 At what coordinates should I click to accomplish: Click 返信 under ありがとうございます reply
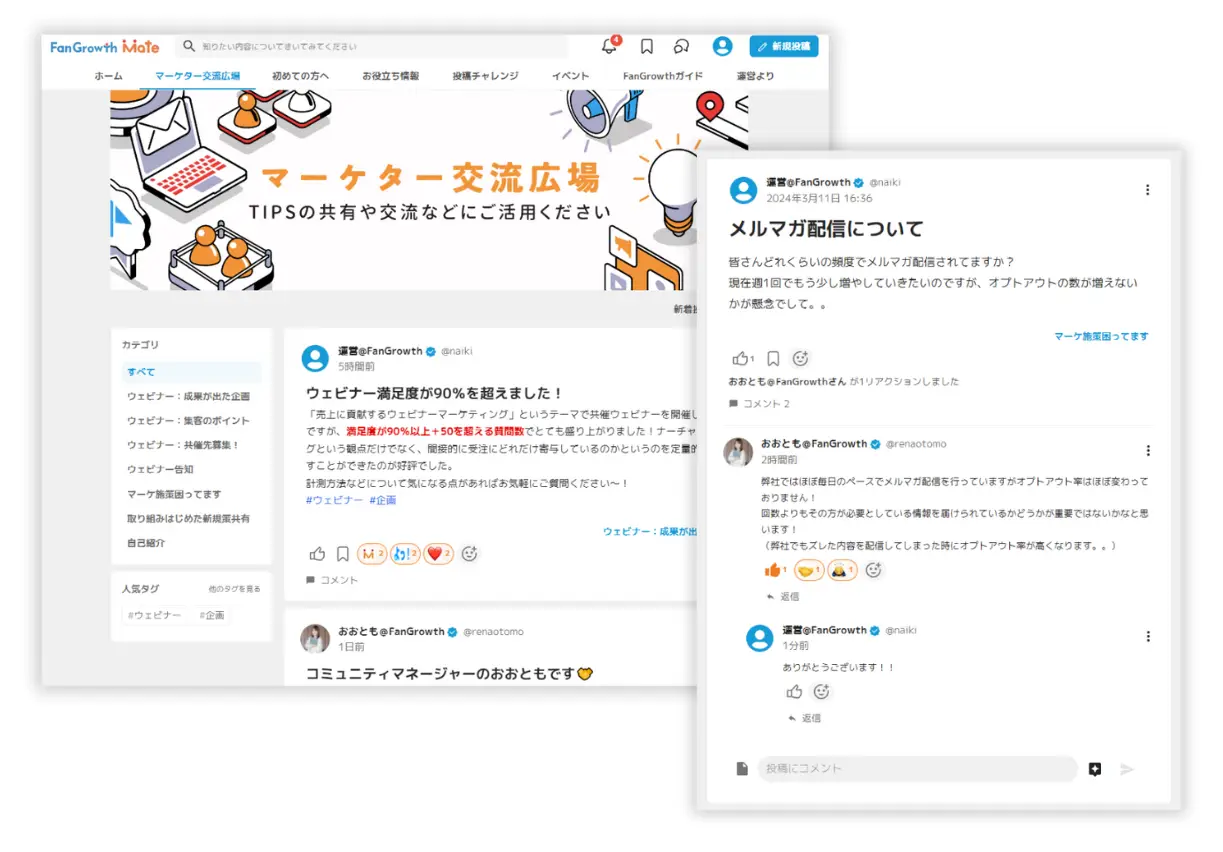[804, 718]
